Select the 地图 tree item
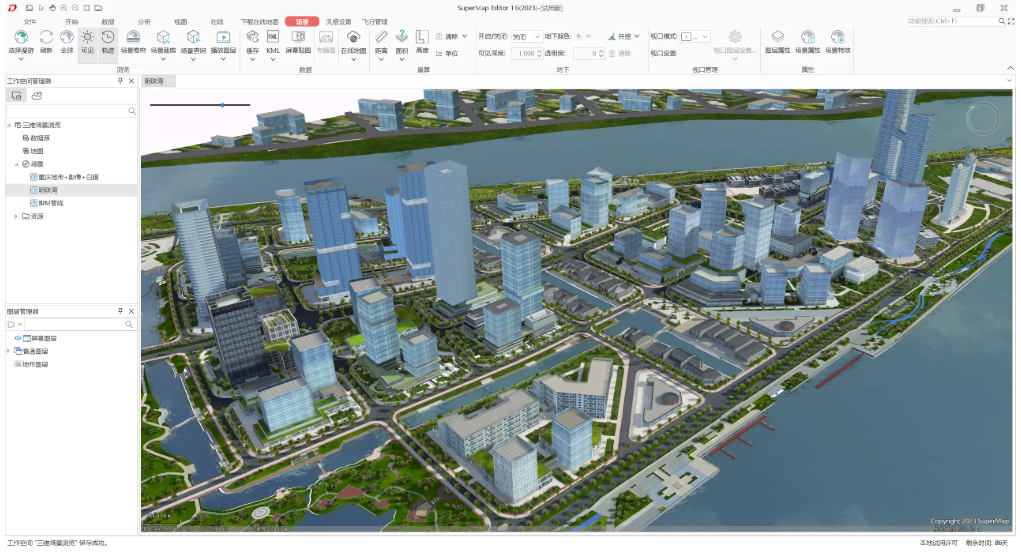The width and height of the screenshot is (1021, 556). point(33,151)
